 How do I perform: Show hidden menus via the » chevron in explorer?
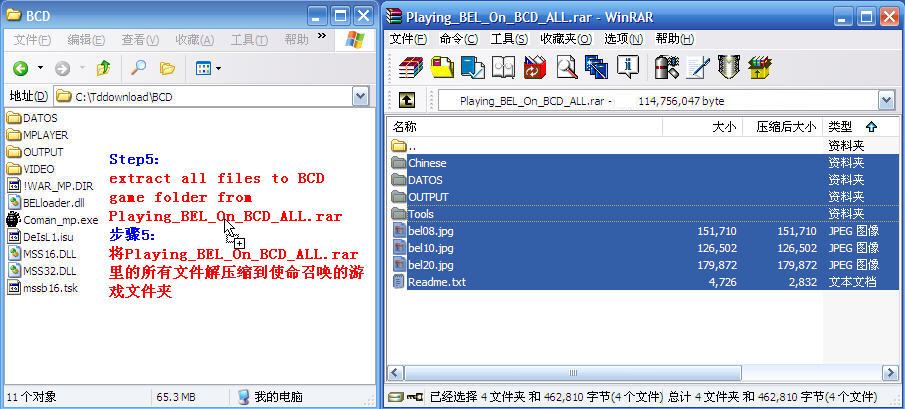321,36
